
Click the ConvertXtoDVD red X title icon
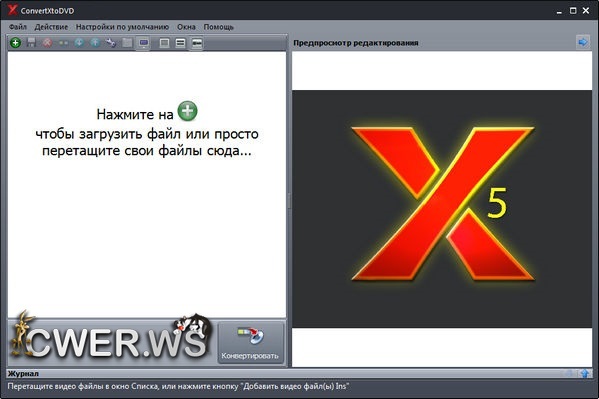[x=13, y=10]
